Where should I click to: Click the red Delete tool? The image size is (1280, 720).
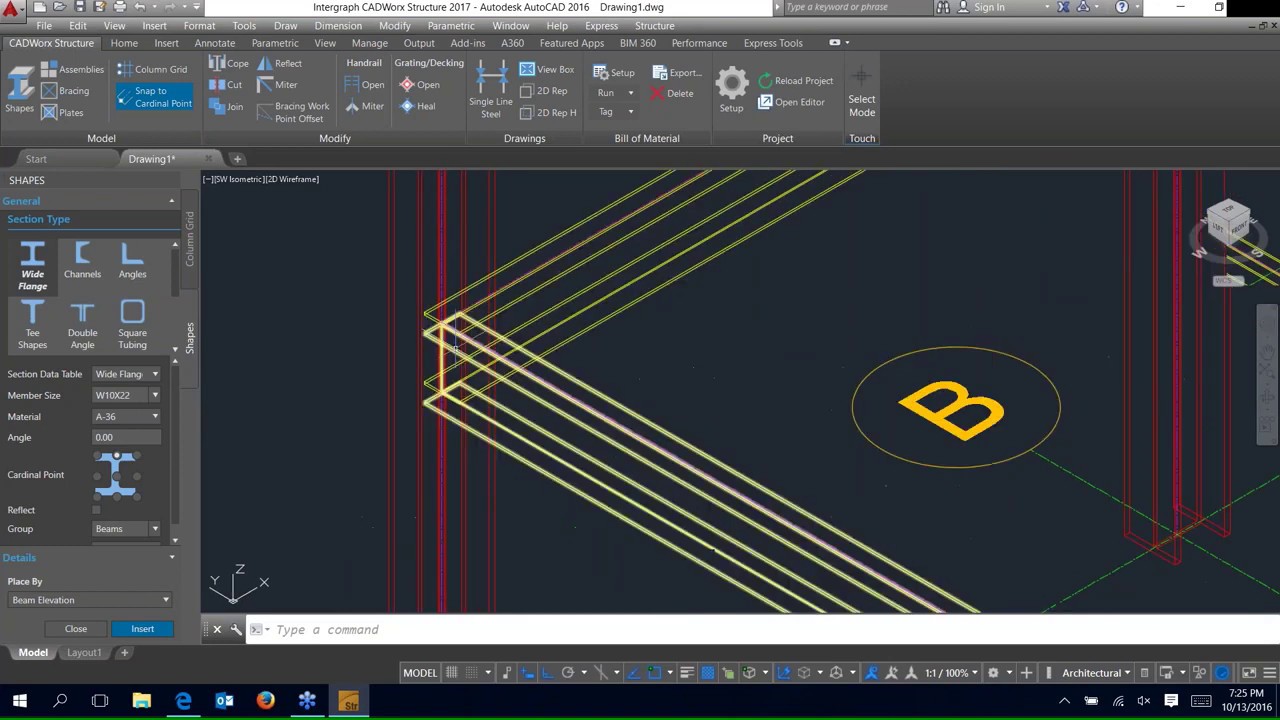click(x=672, y=94)
